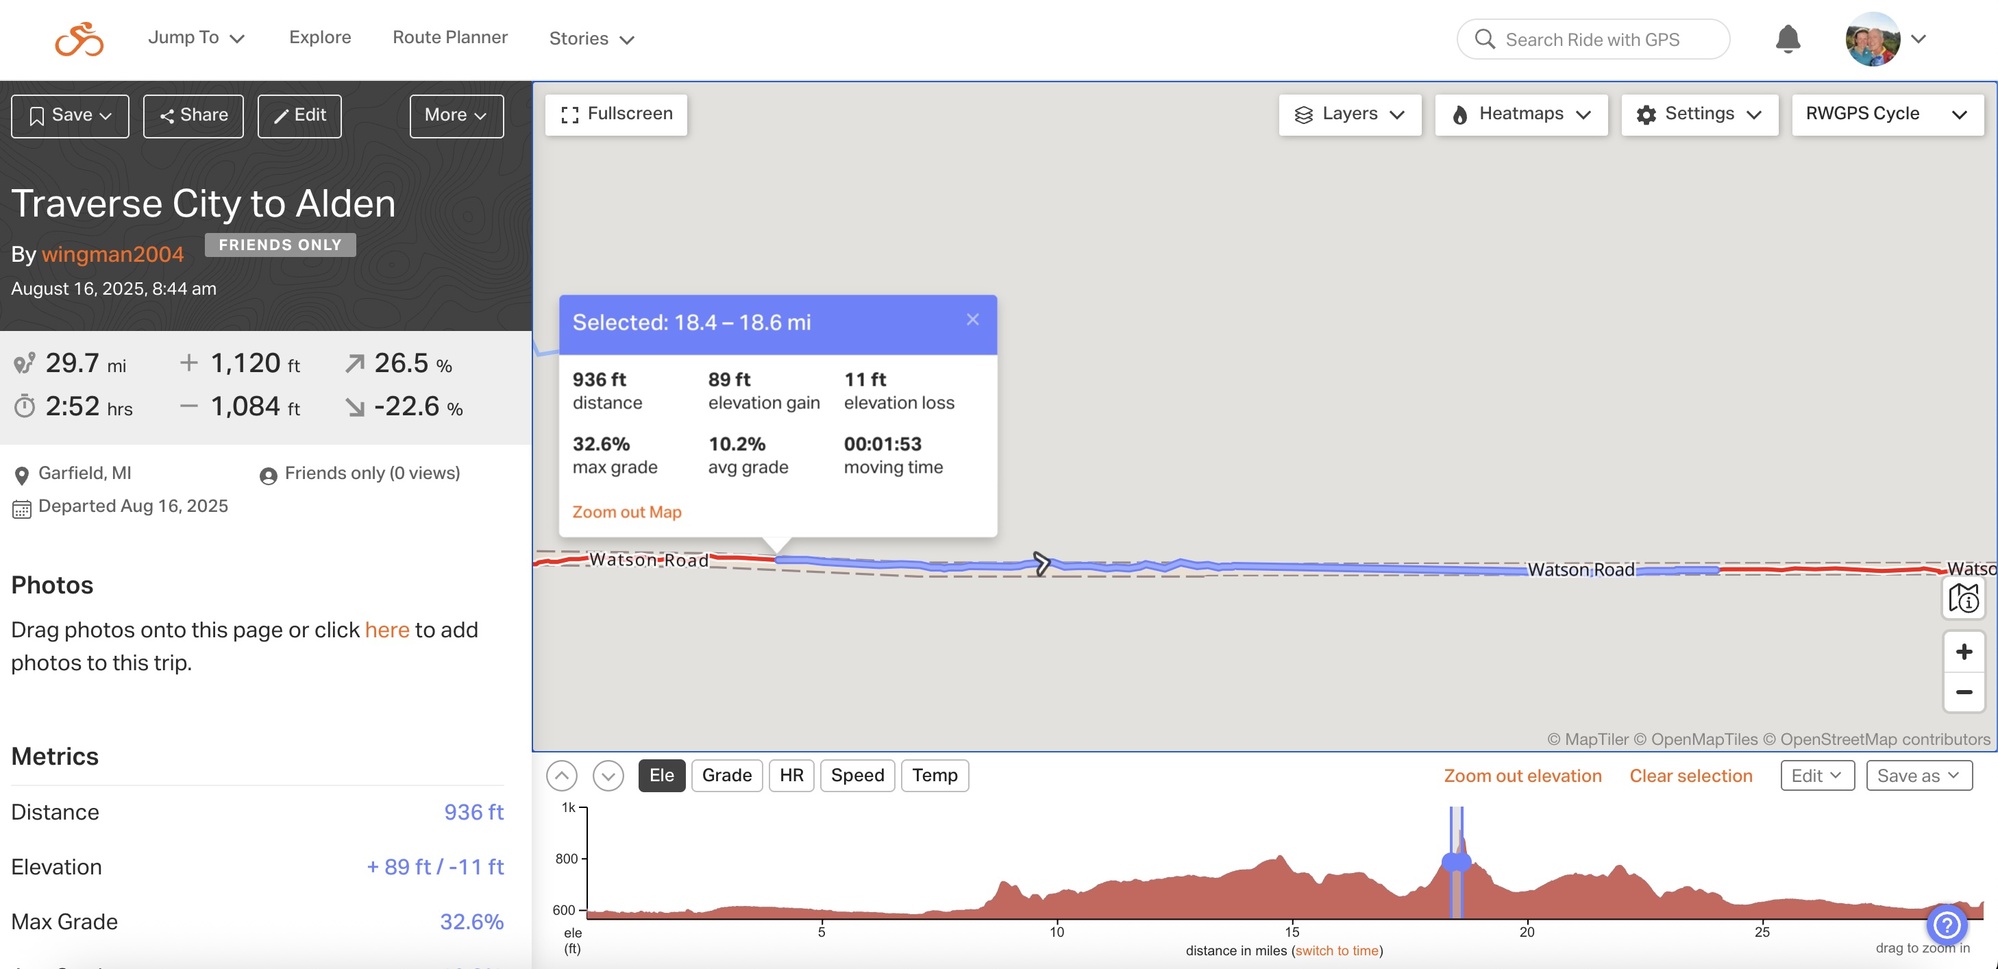Image resolution: width=1998 pixels, height=969 pixels.
Task: Toggle the HR graph metric
Action: [x=791, y=776]
